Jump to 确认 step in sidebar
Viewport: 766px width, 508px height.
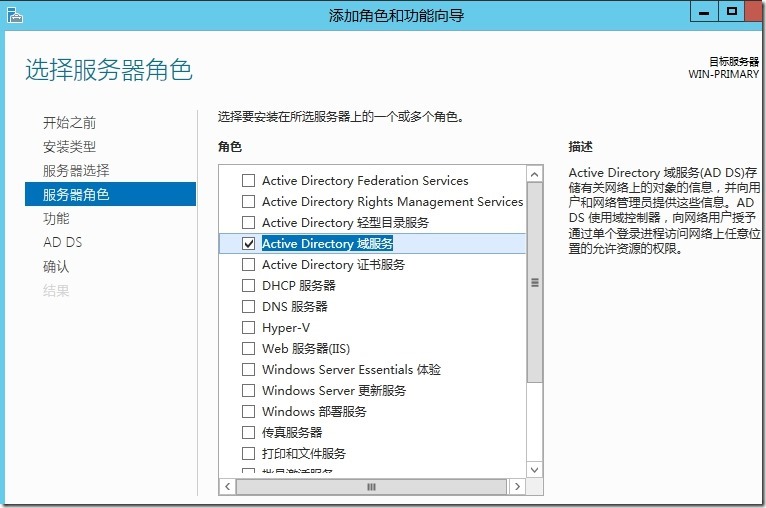coord(56,267)
